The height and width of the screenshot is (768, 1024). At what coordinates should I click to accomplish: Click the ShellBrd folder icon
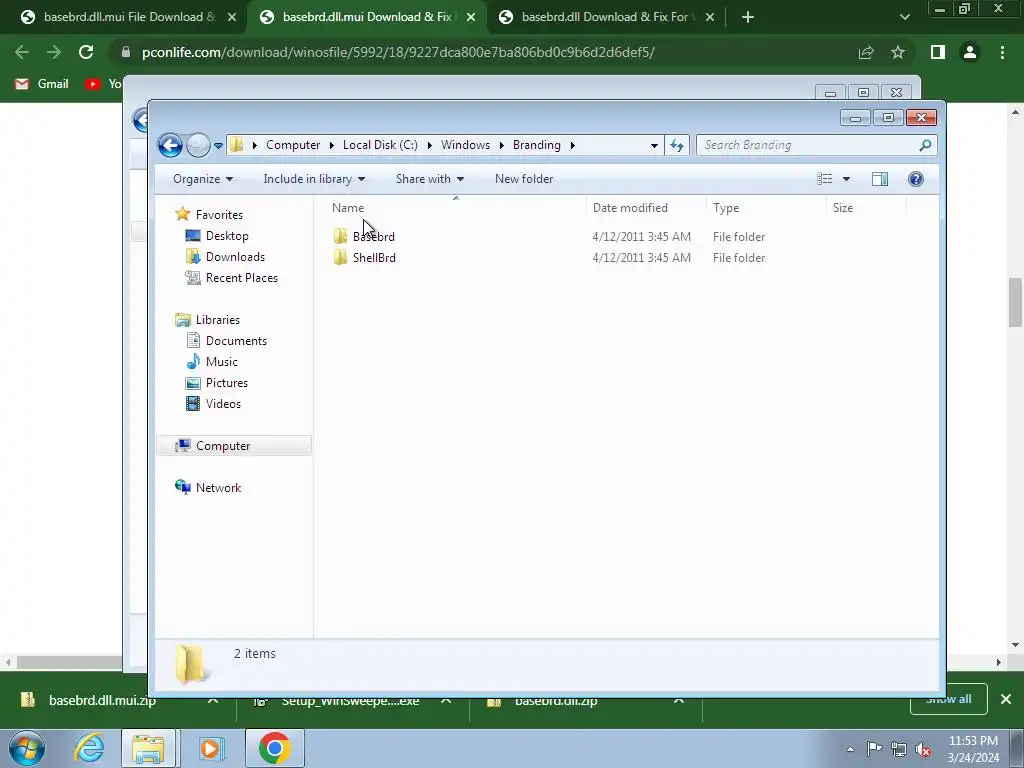[x=340, y=257]
